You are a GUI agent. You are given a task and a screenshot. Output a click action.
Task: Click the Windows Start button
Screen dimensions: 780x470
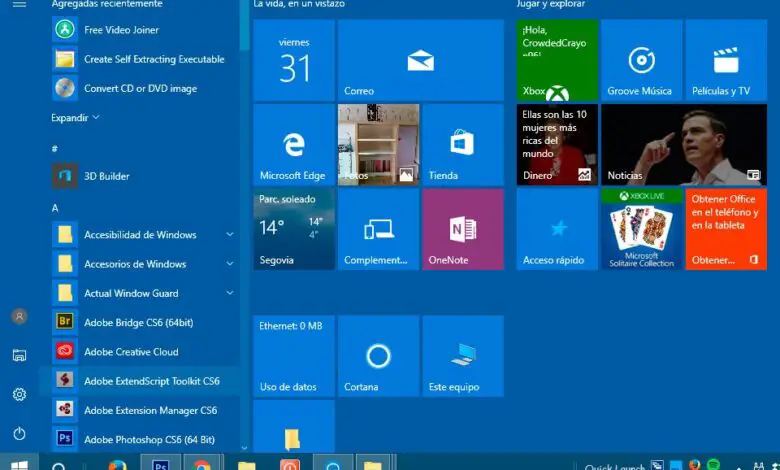pyautogui.click(x=19, y=464)
